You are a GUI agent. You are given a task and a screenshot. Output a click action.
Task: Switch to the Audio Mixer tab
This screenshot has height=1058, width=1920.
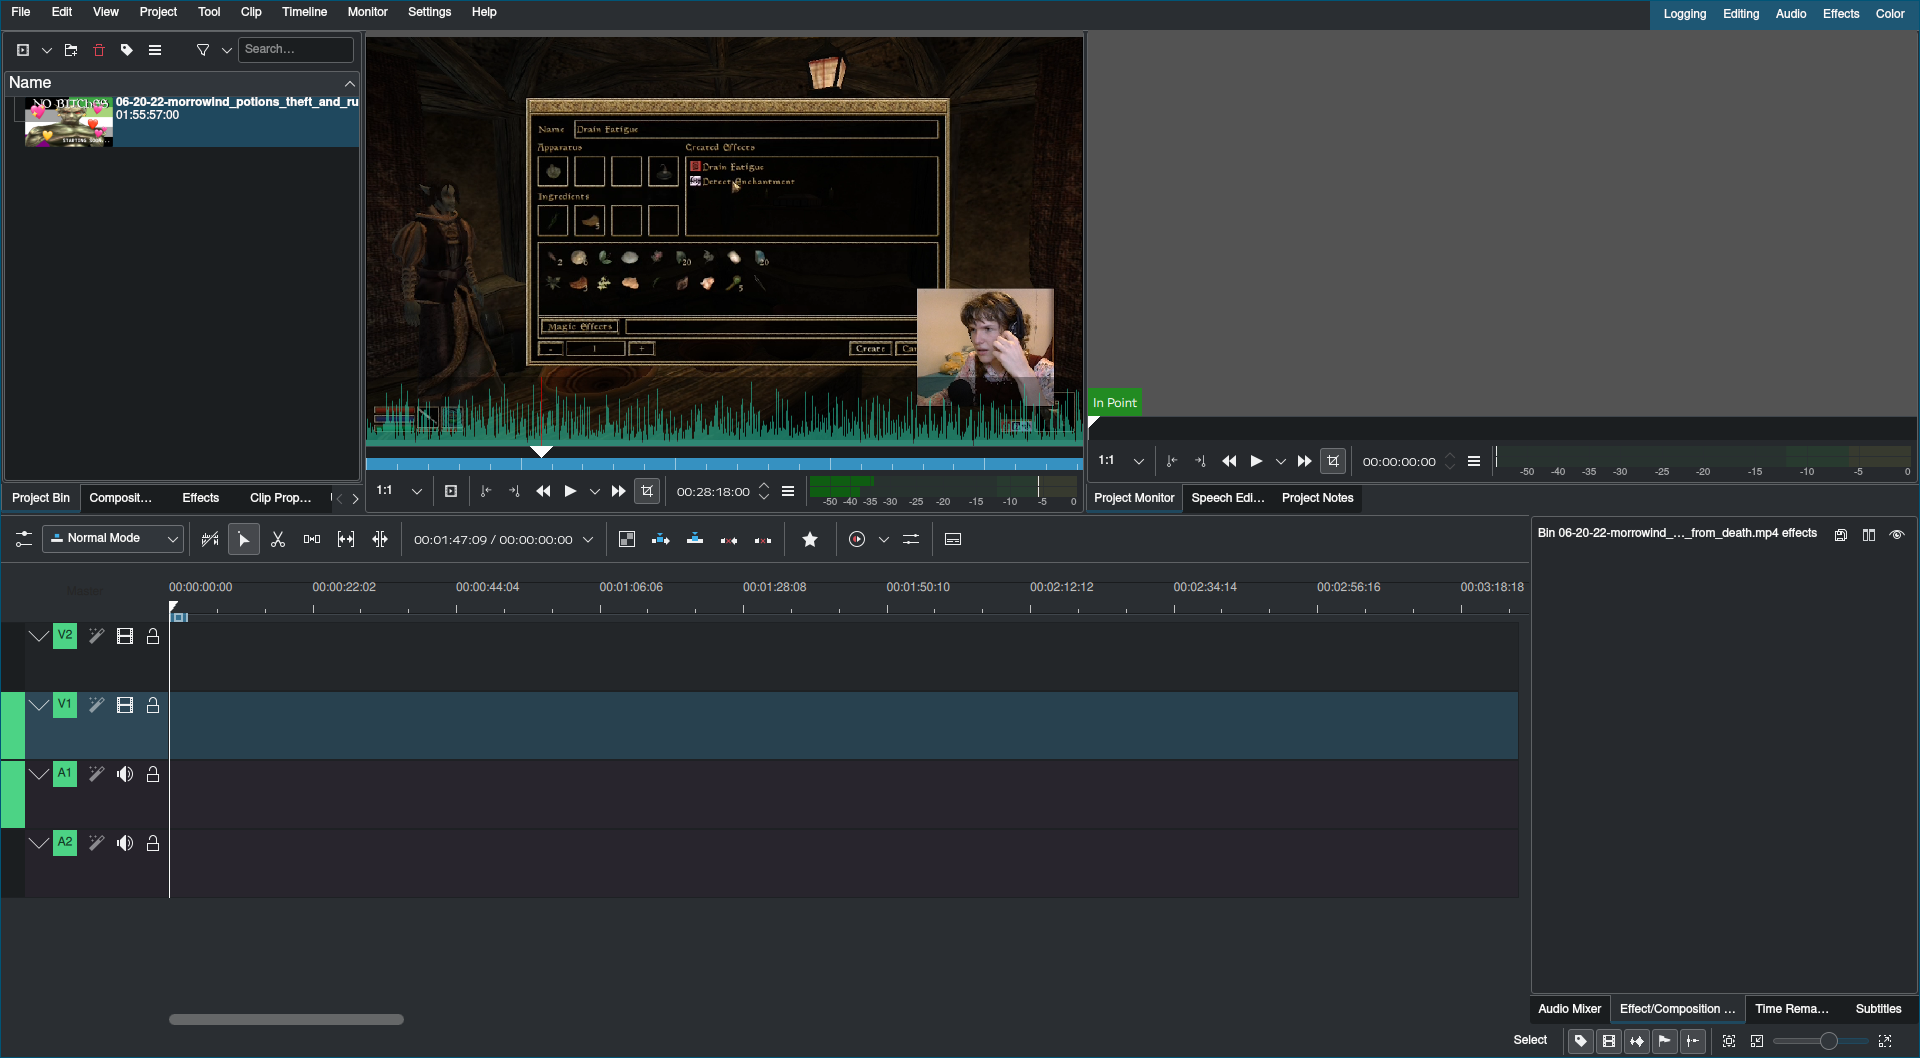click(x=1568, y=1008)
